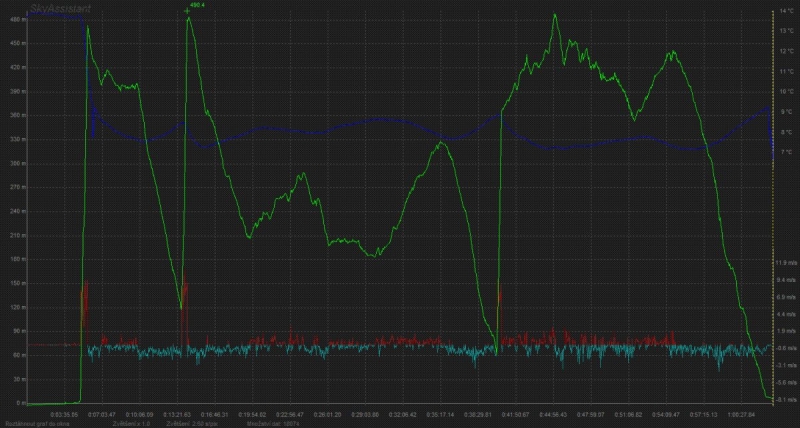
Task: Click the 7 °C temperature axis label
Action: tap(786, 152)
